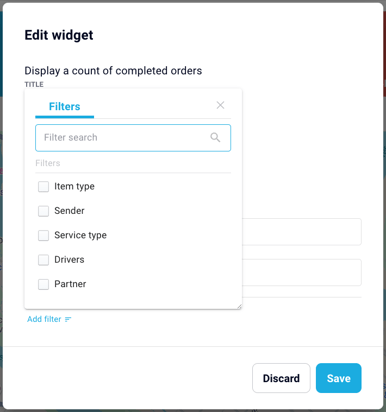Viewport: 386px width, 412px height.
Task: Check the Item type checkbox
Action: [43, 187]
